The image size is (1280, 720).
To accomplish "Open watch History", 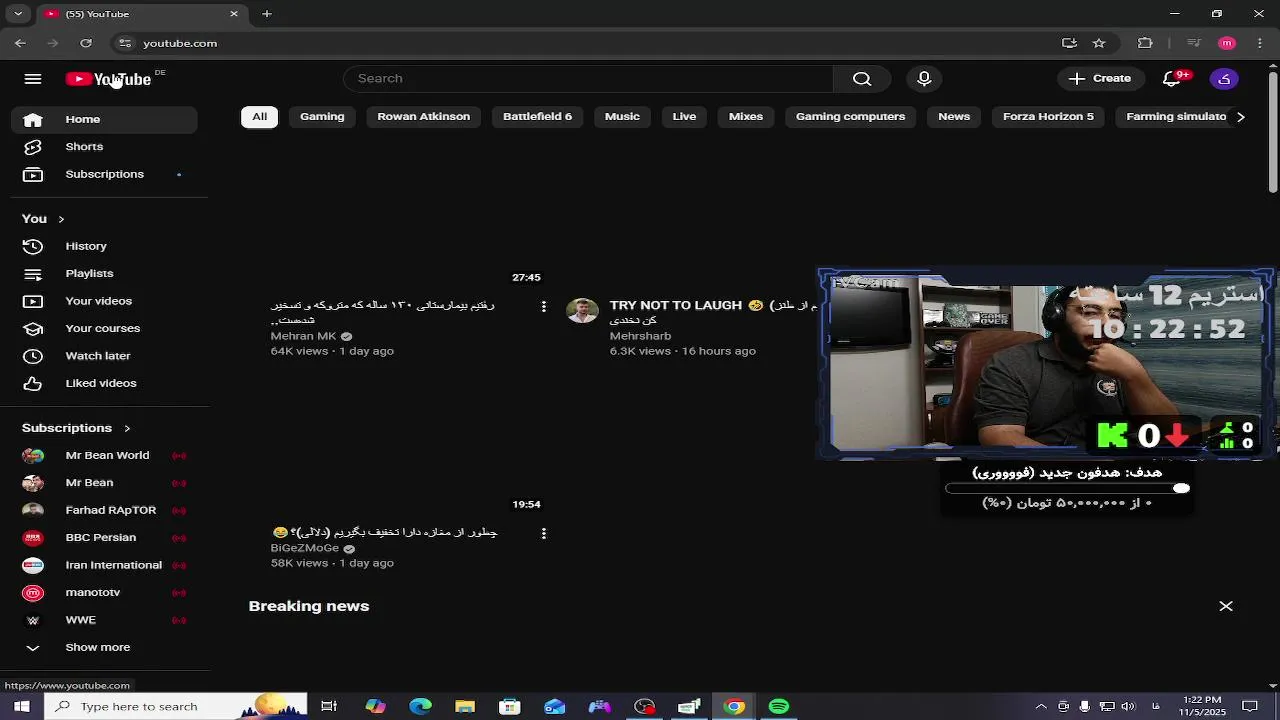I will coord(104,246).
